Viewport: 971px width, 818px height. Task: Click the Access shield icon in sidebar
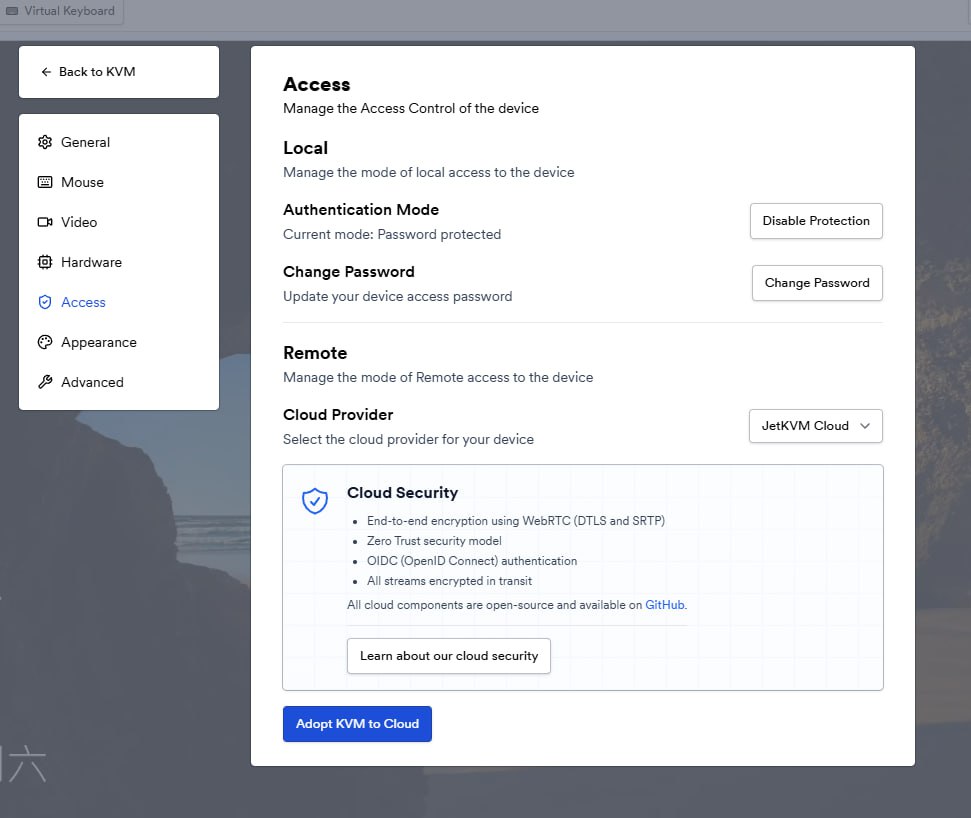45,302
